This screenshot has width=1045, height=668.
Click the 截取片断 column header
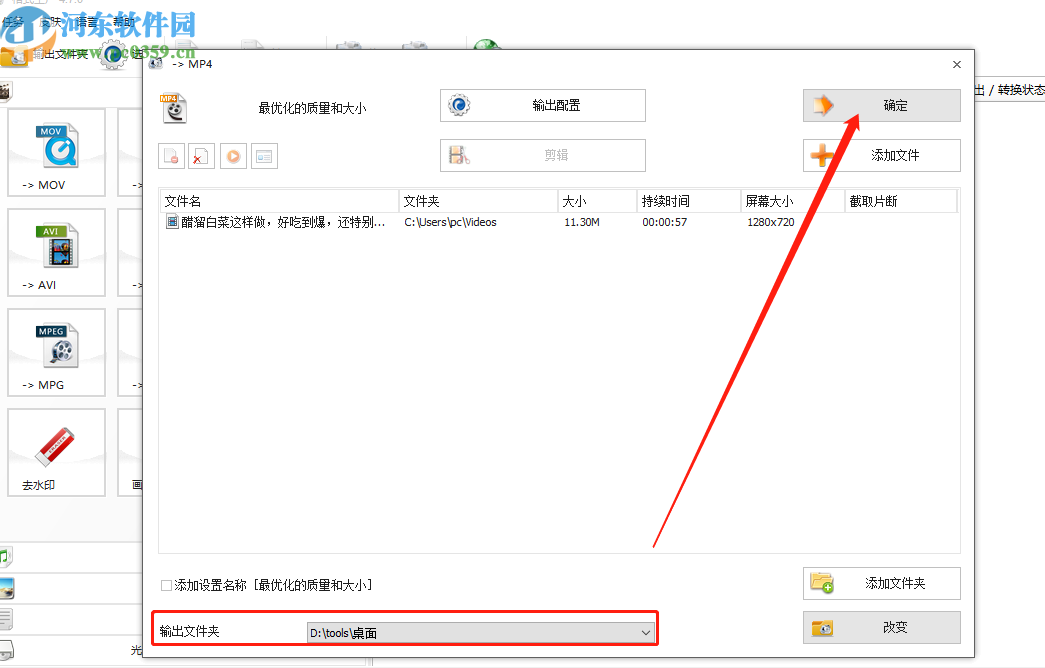pos(901,201)
